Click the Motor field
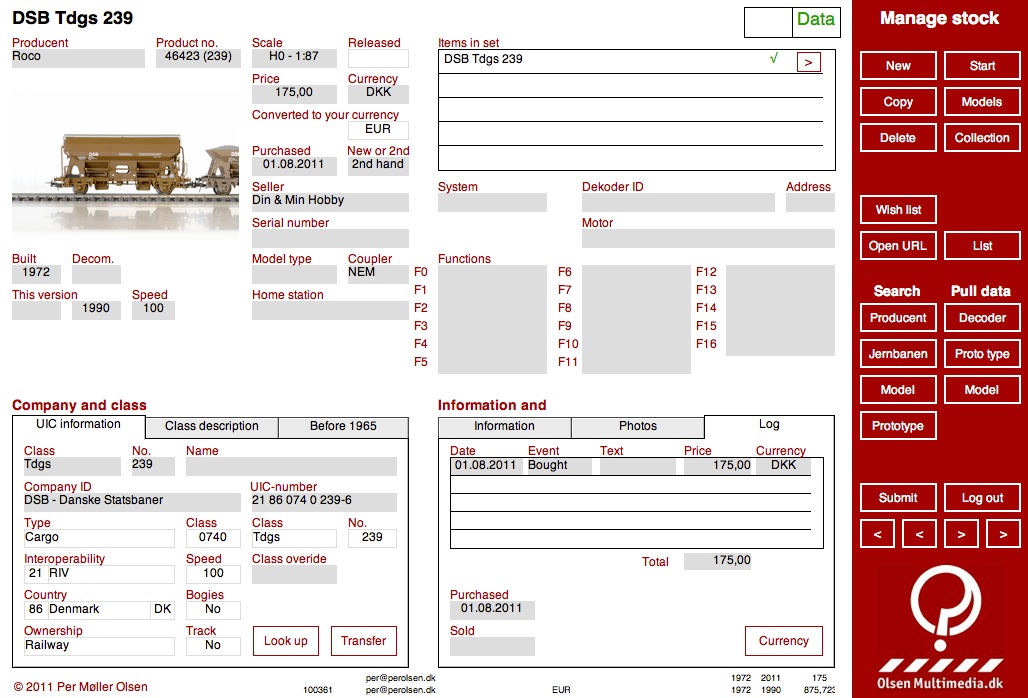 point(708,238)
